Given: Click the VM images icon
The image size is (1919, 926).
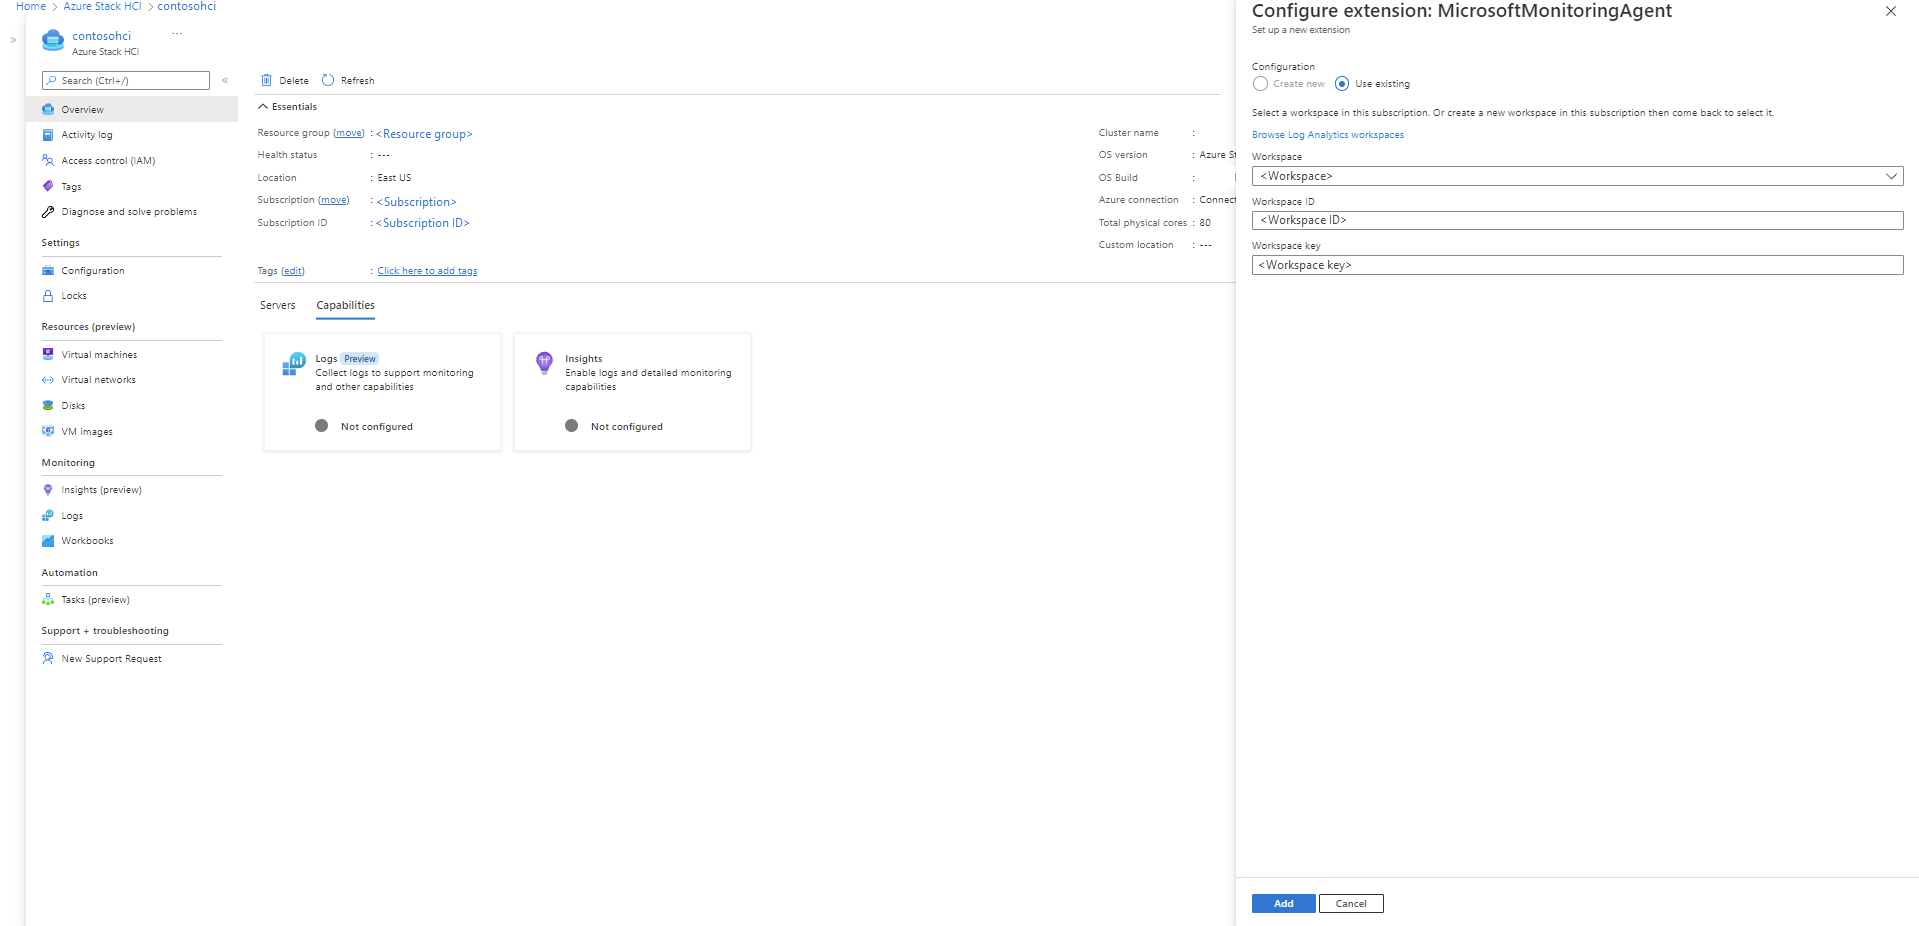Looking at the screenshot, I should point(48,431).
